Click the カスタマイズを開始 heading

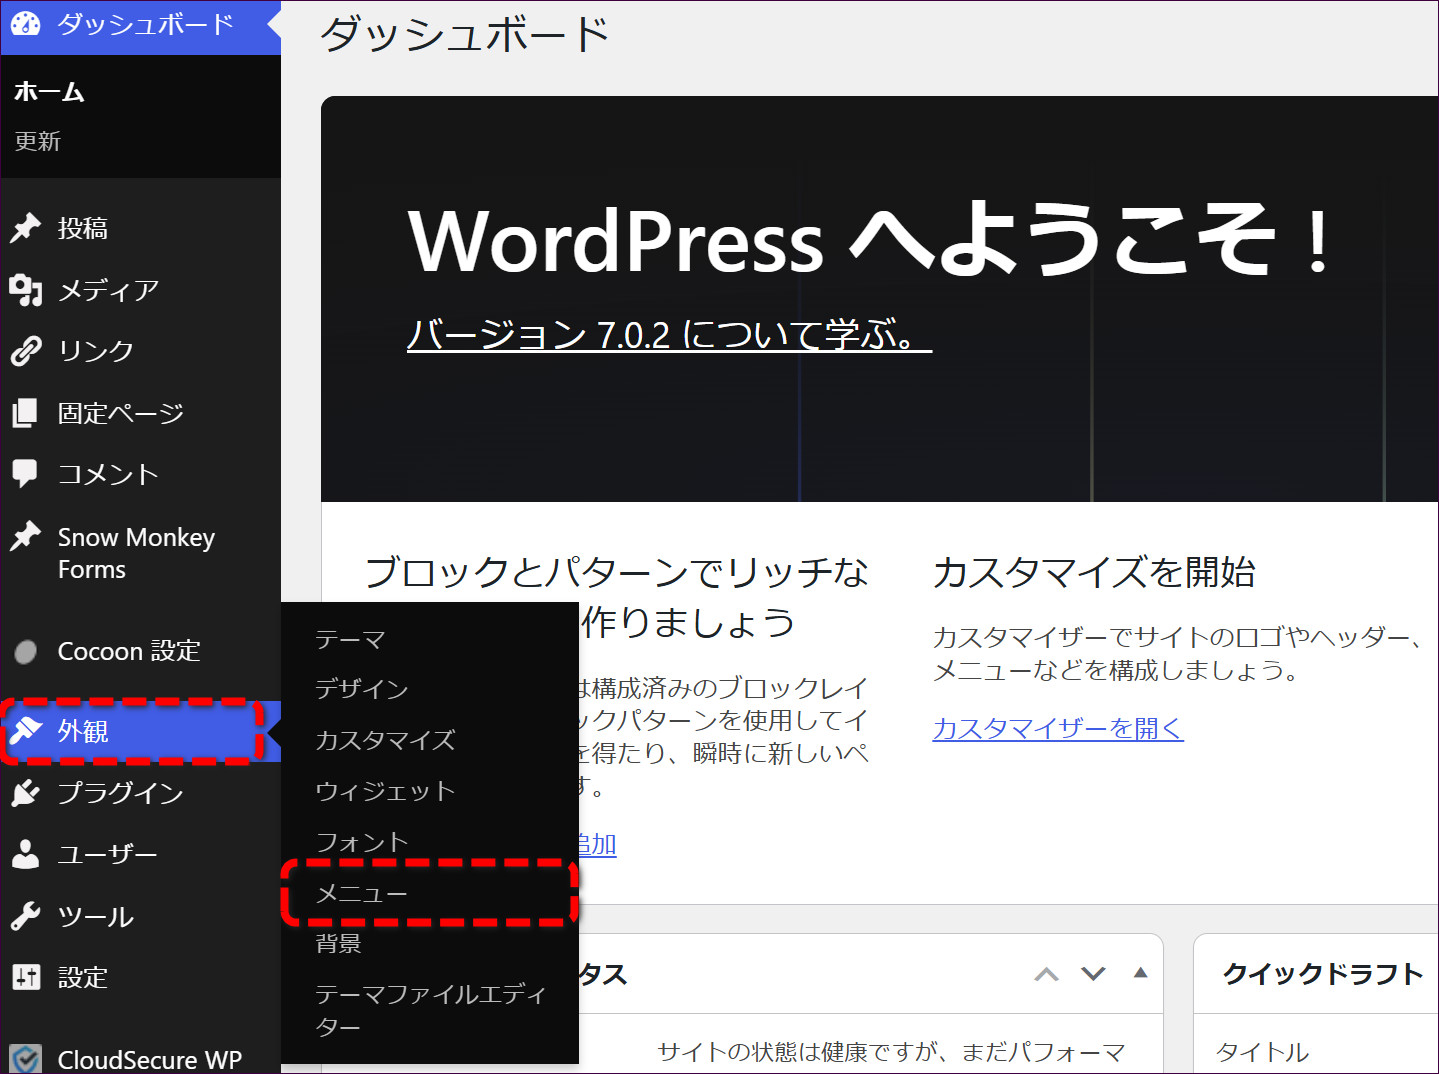[x=1094, y=573]
